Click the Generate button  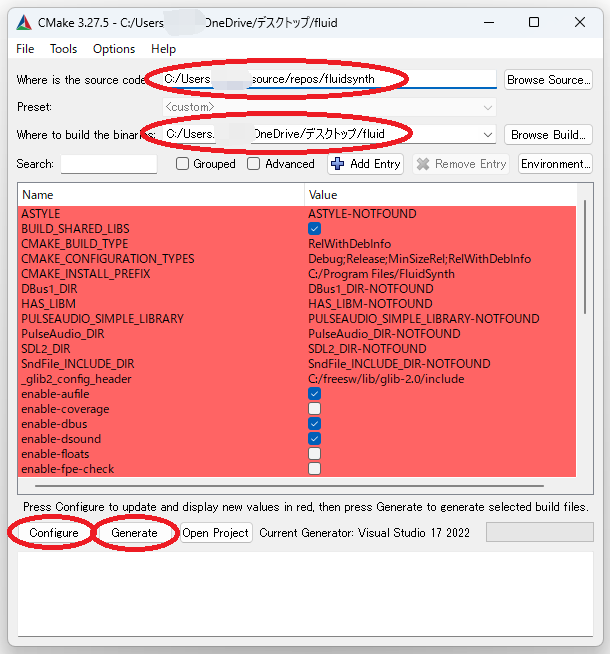click(134, 533)
